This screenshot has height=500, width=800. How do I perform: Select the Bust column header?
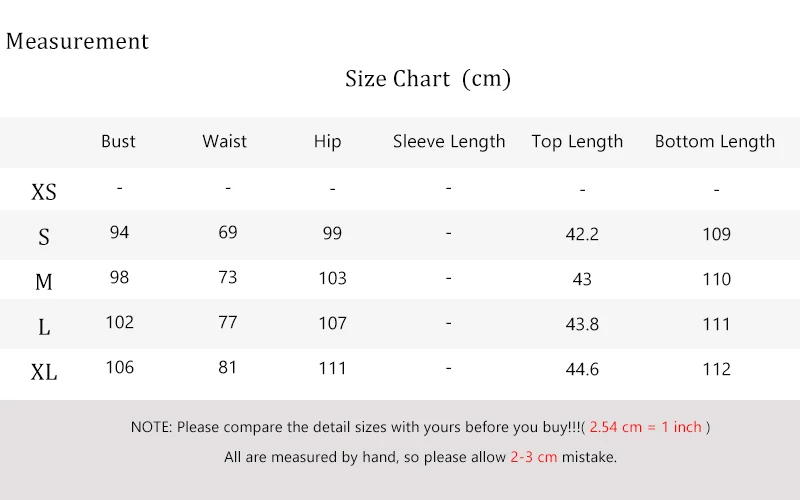click(118, 141)
